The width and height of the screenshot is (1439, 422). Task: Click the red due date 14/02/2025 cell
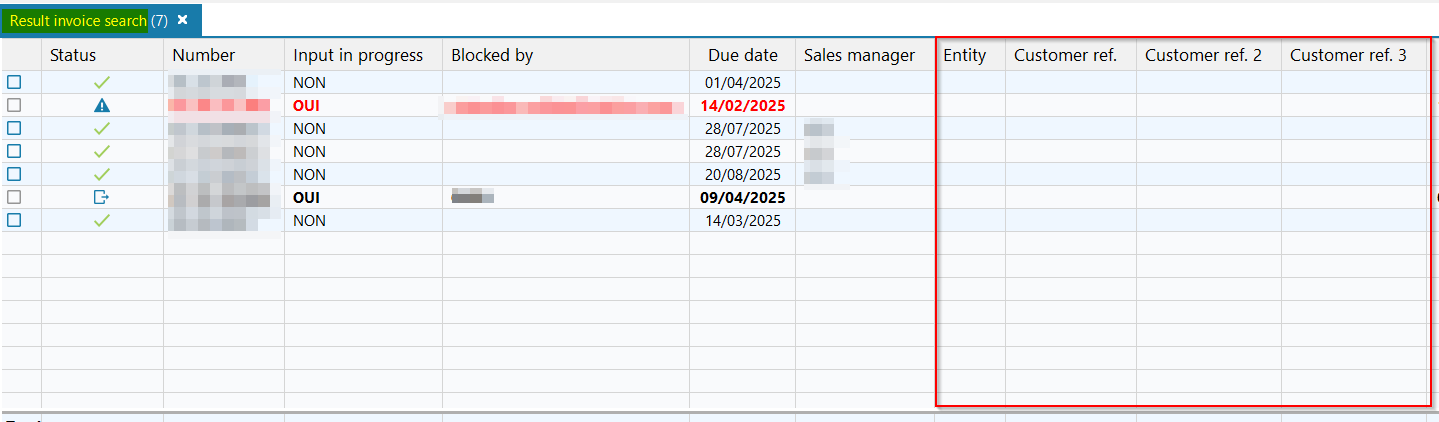coord(742,105)
